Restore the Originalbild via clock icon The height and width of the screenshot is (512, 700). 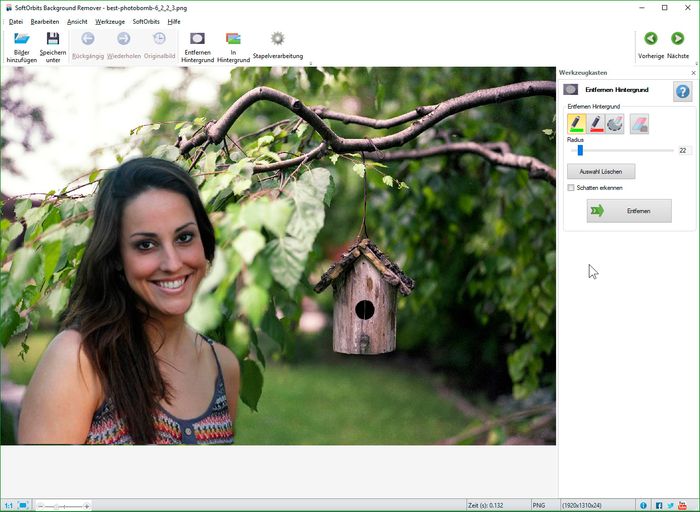pyautogui.click(x=159, y=39)
